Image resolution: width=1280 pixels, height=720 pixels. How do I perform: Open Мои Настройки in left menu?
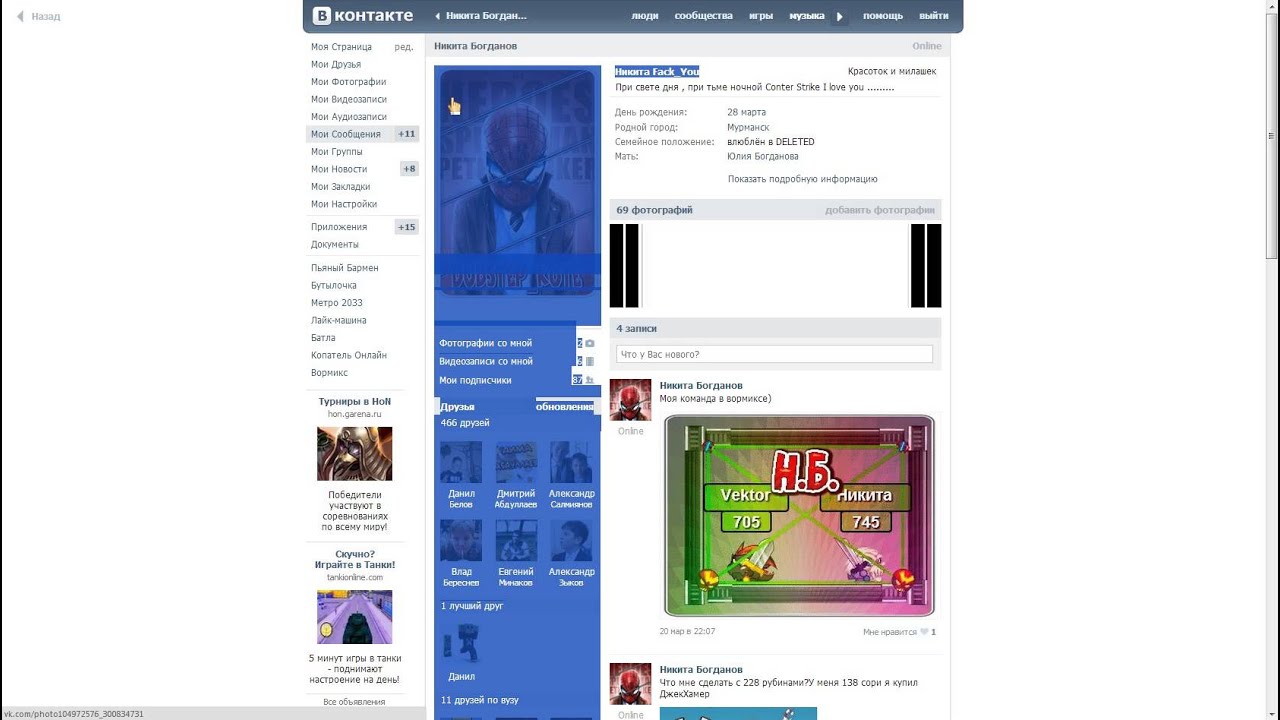(x=344, y=204)
